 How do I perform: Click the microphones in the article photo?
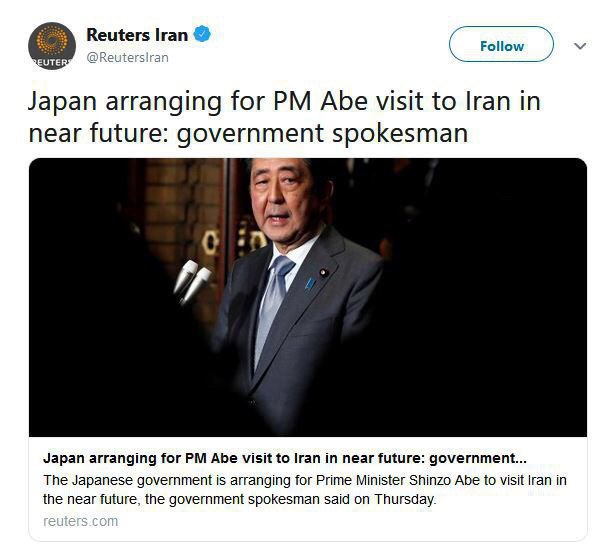(x=193, y=281)
